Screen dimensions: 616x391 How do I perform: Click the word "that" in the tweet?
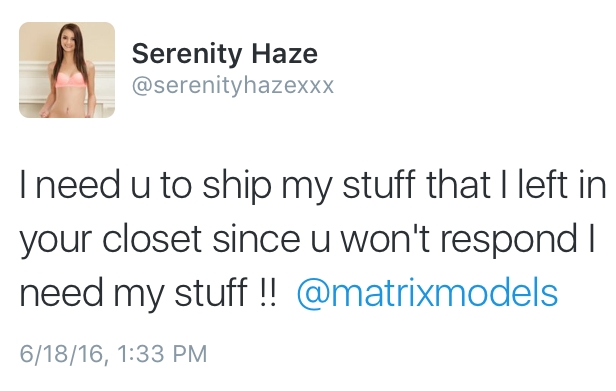[458, 184]
